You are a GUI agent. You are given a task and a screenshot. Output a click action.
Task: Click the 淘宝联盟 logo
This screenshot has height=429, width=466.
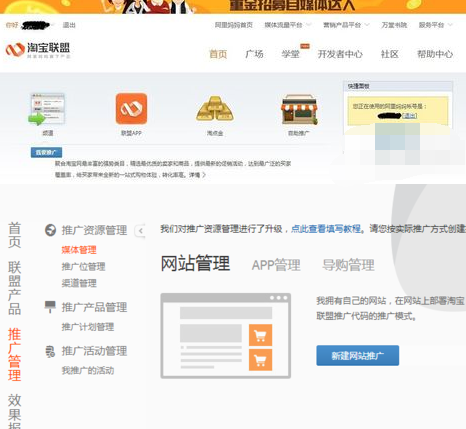[x=38, y=50]
